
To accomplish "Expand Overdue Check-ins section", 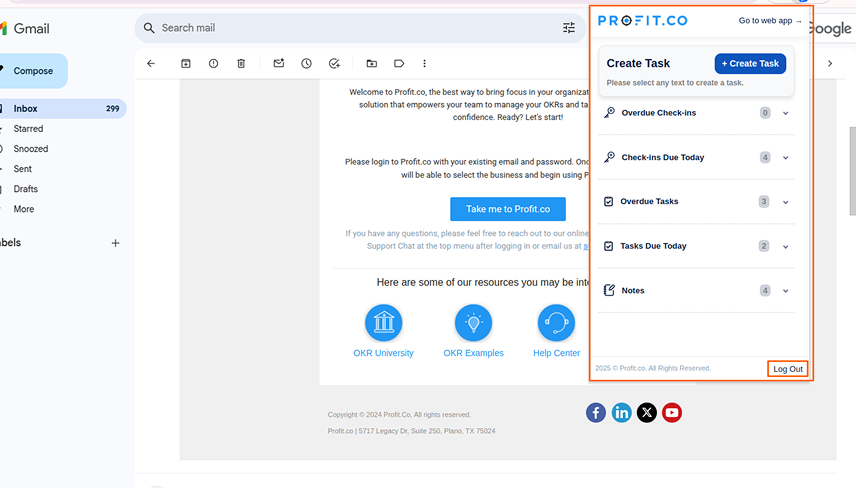I will pyautogui.click(x=786, y=113).
